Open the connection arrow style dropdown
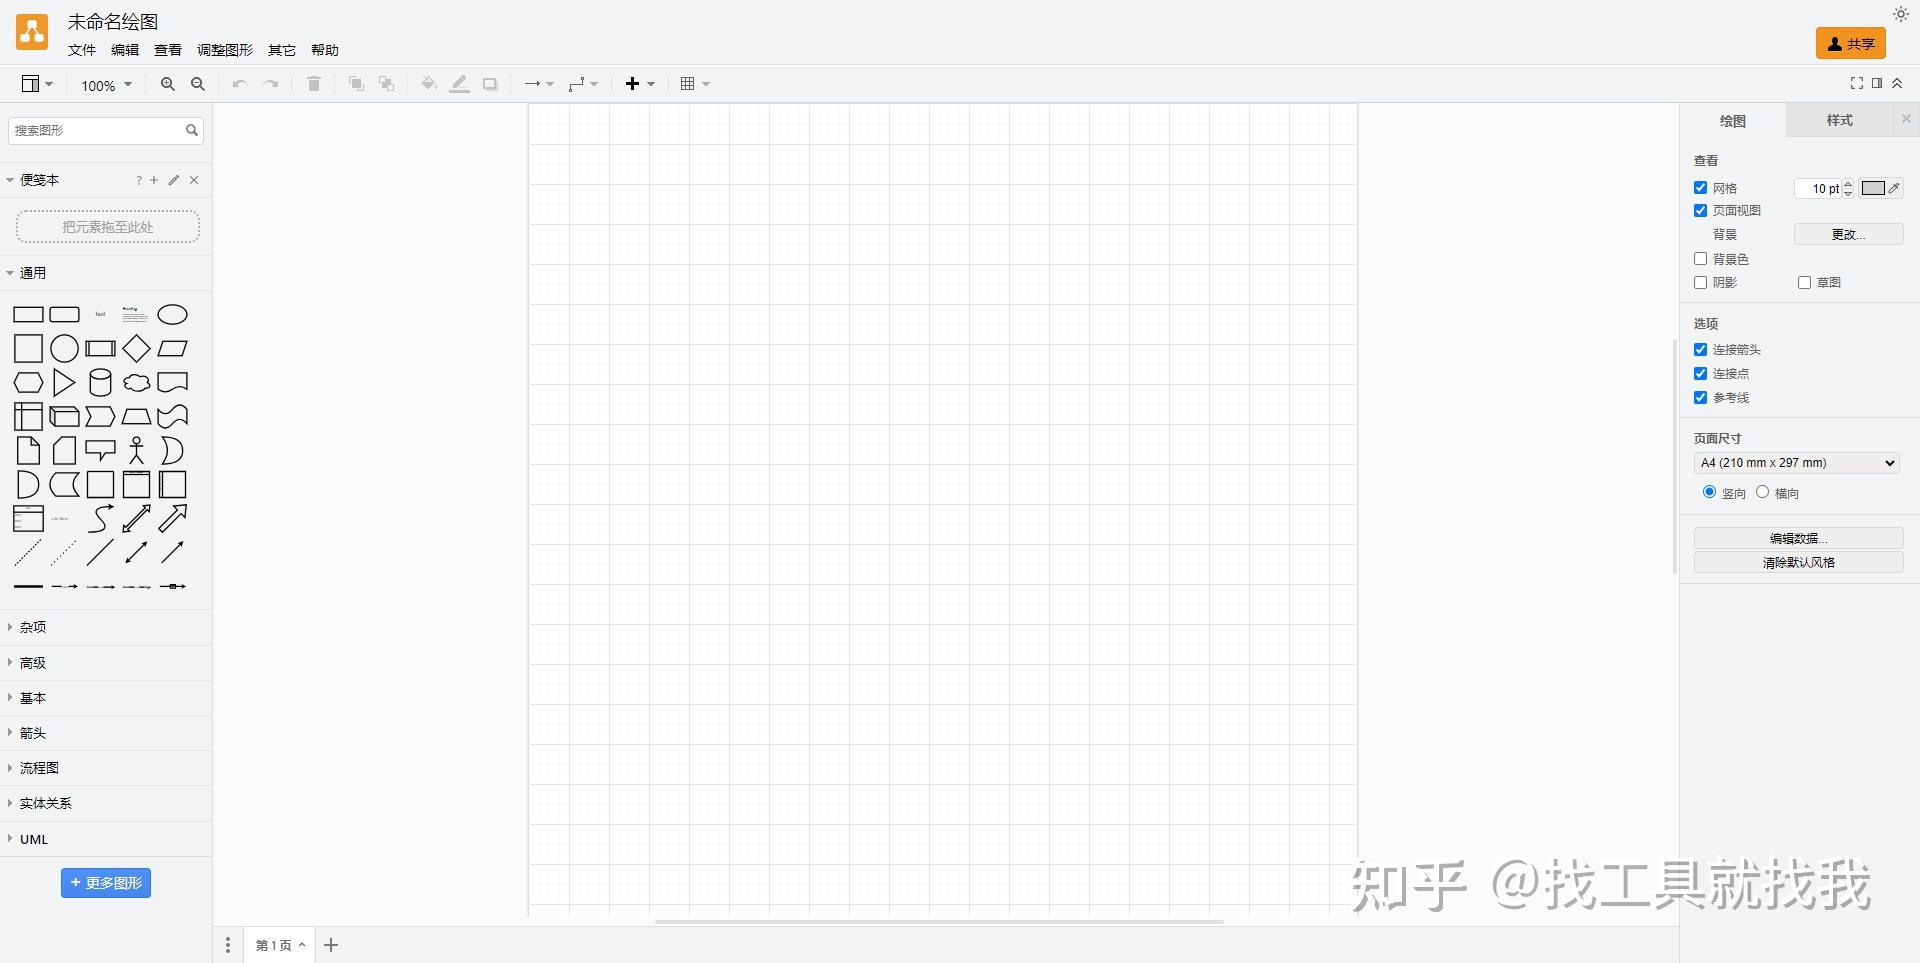Image resolution: width=1920 pixels, height=963 pixels. pyautogui.click(x=539, y=84)
